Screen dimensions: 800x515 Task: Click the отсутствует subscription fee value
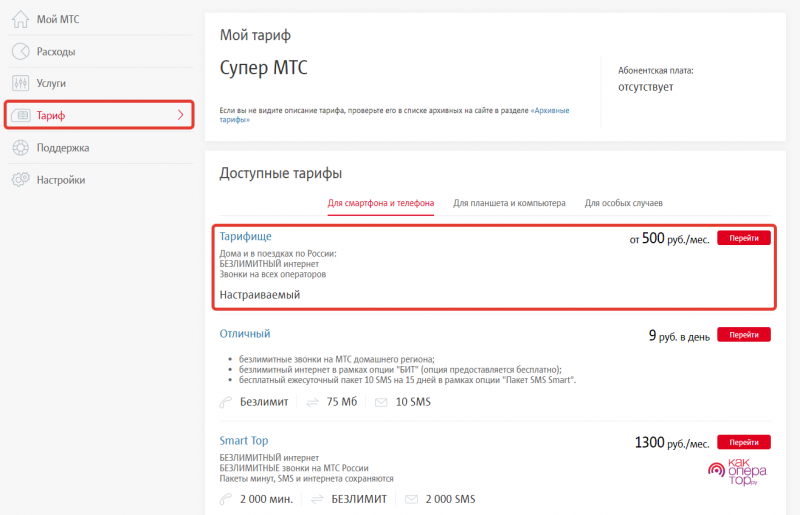pyautogui.click(x=645, y=87)
